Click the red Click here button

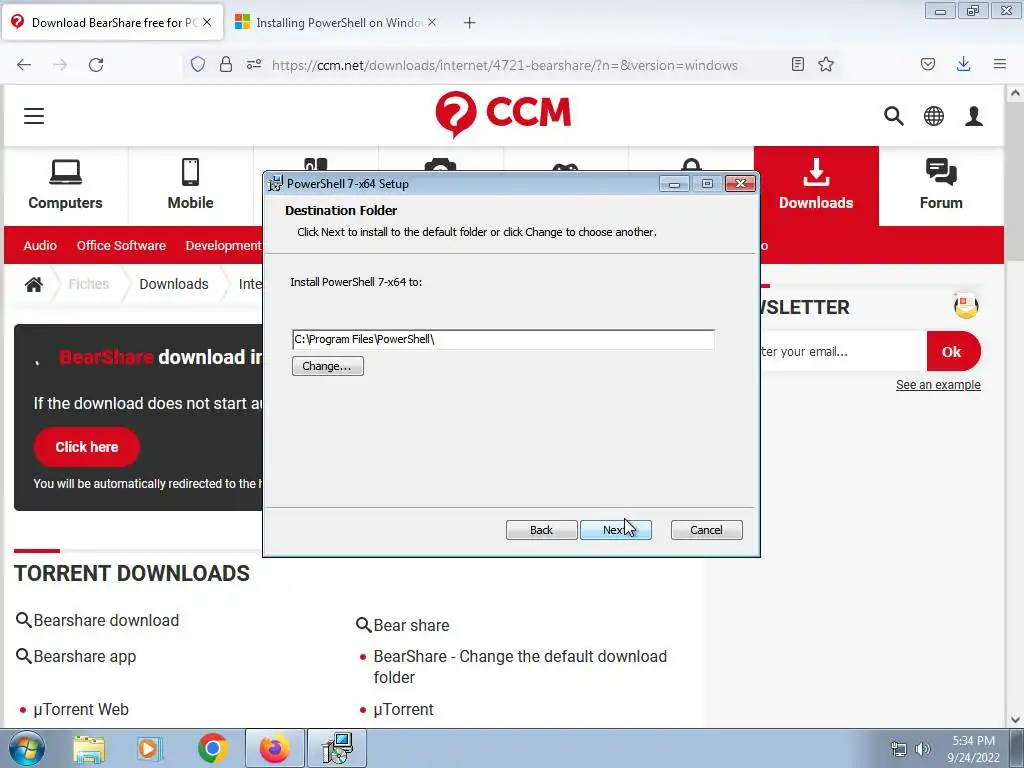tap(87, 447)
